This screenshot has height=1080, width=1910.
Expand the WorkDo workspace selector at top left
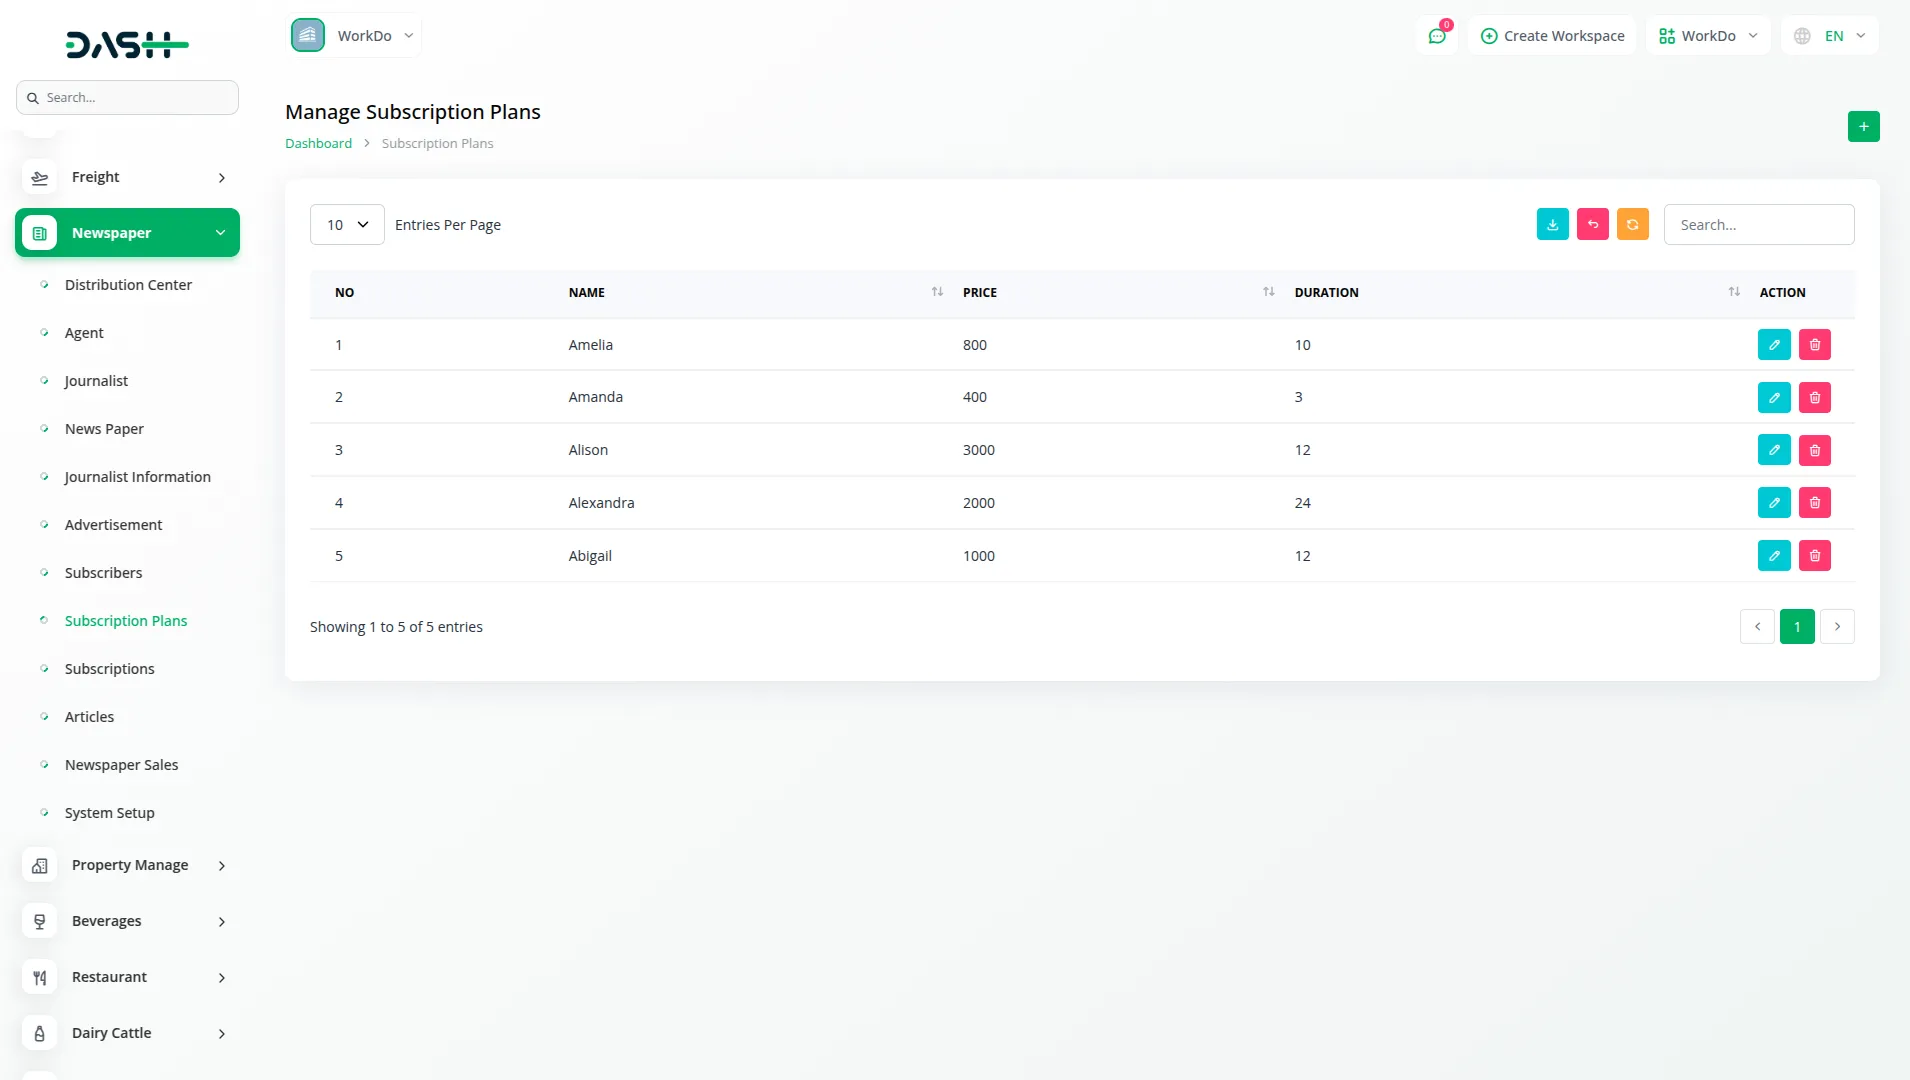[x=354, y=36]
